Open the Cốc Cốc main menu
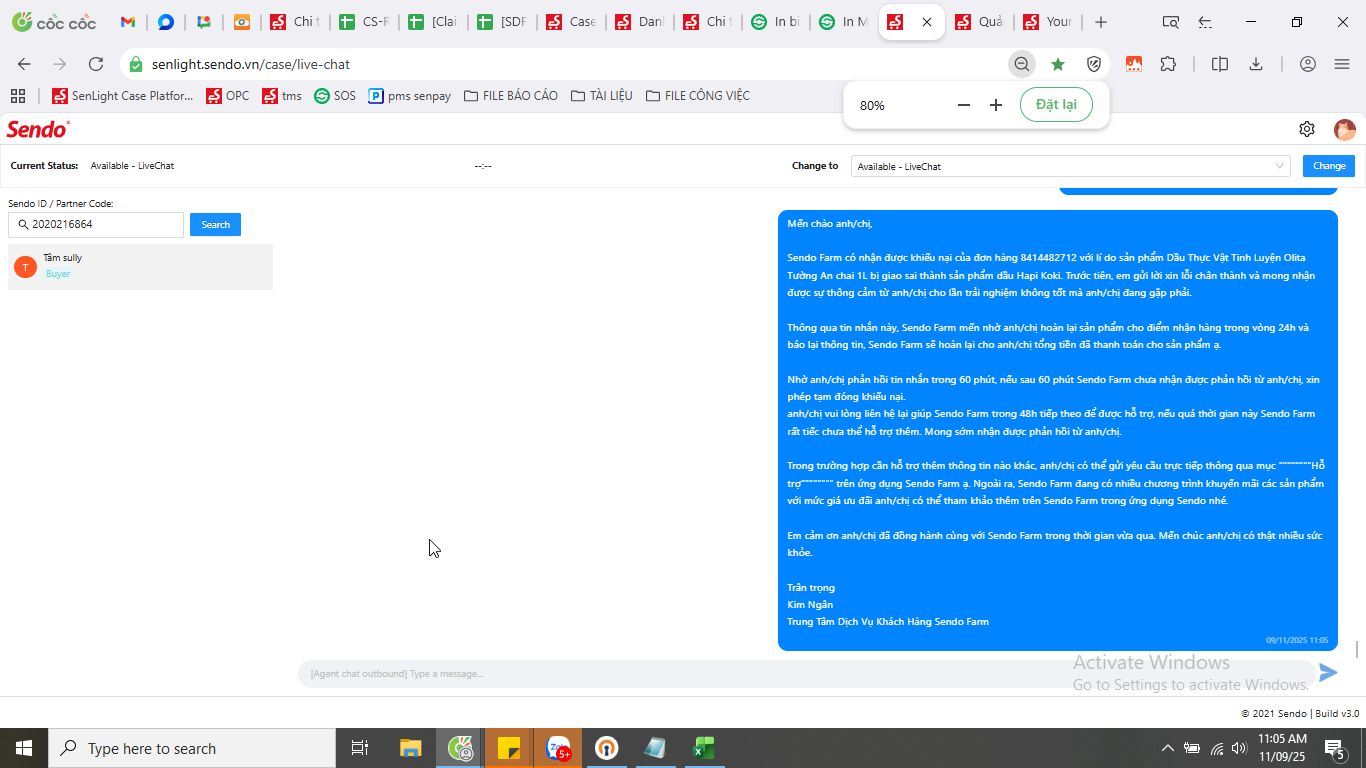 coord(1342,64)
